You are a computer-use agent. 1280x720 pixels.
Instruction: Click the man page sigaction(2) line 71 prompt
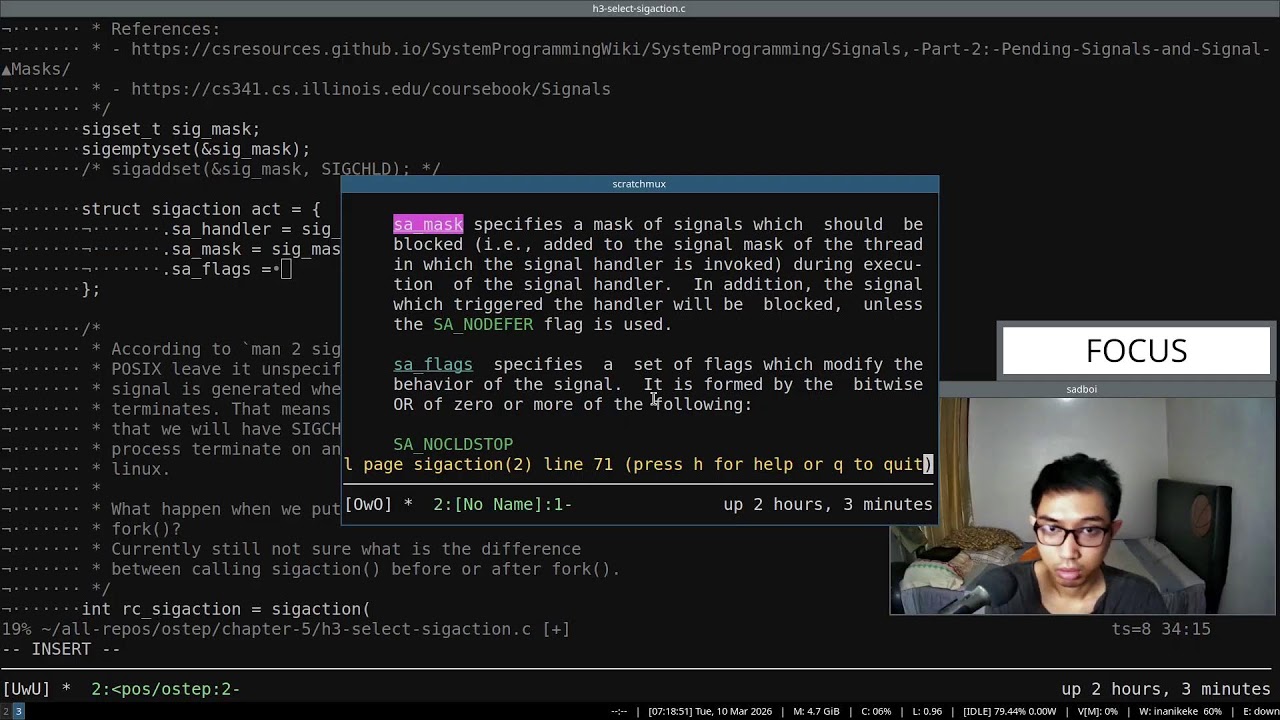(638, 465)
